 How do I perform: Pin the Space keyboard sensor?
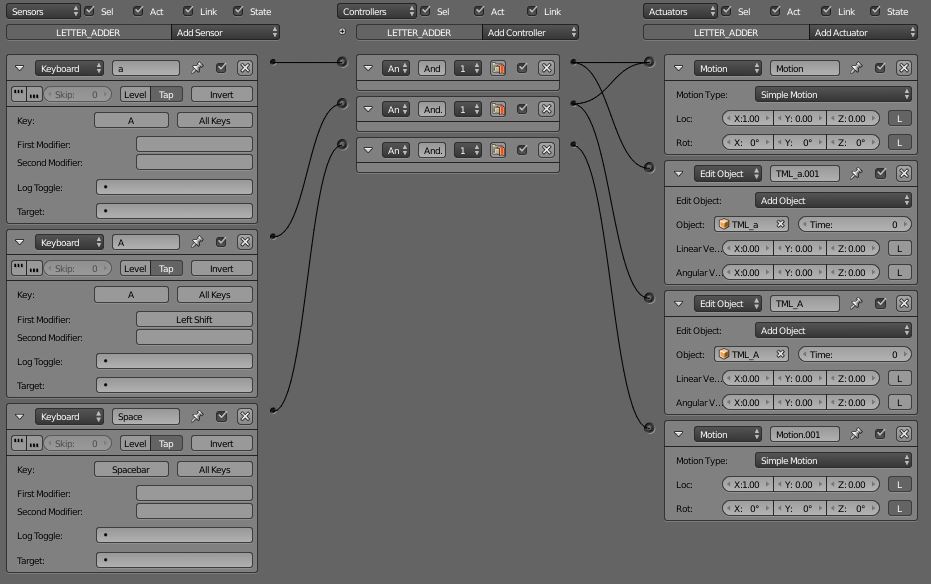tap(197, 417)
